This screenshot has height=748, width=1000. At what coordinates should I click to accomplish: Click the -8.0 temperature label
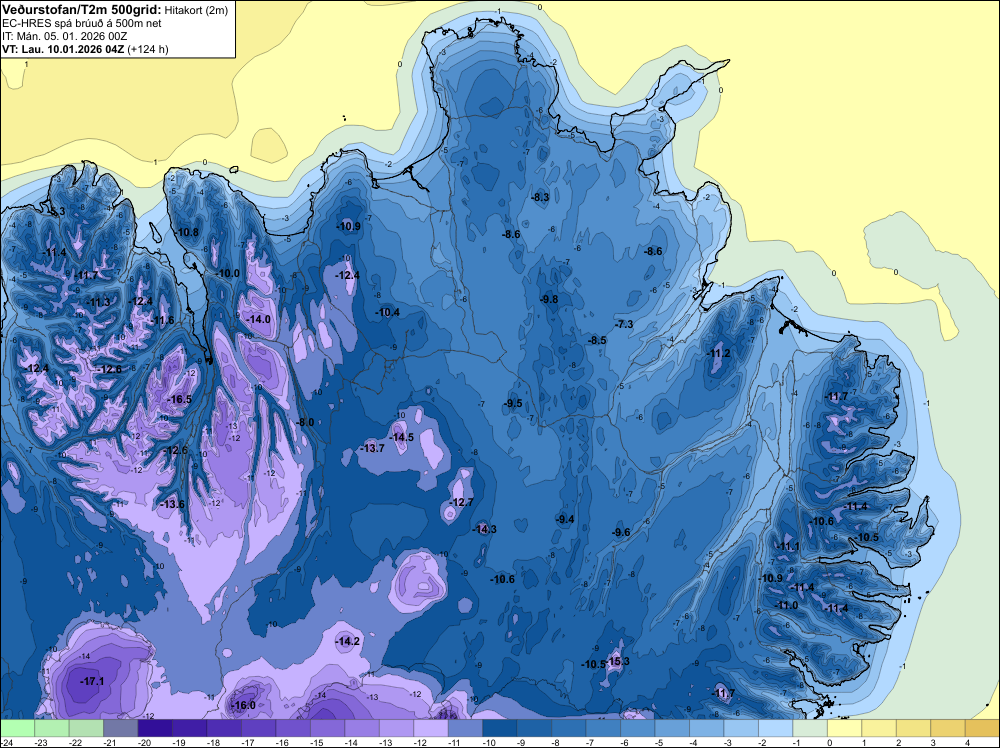pos(306,422)
